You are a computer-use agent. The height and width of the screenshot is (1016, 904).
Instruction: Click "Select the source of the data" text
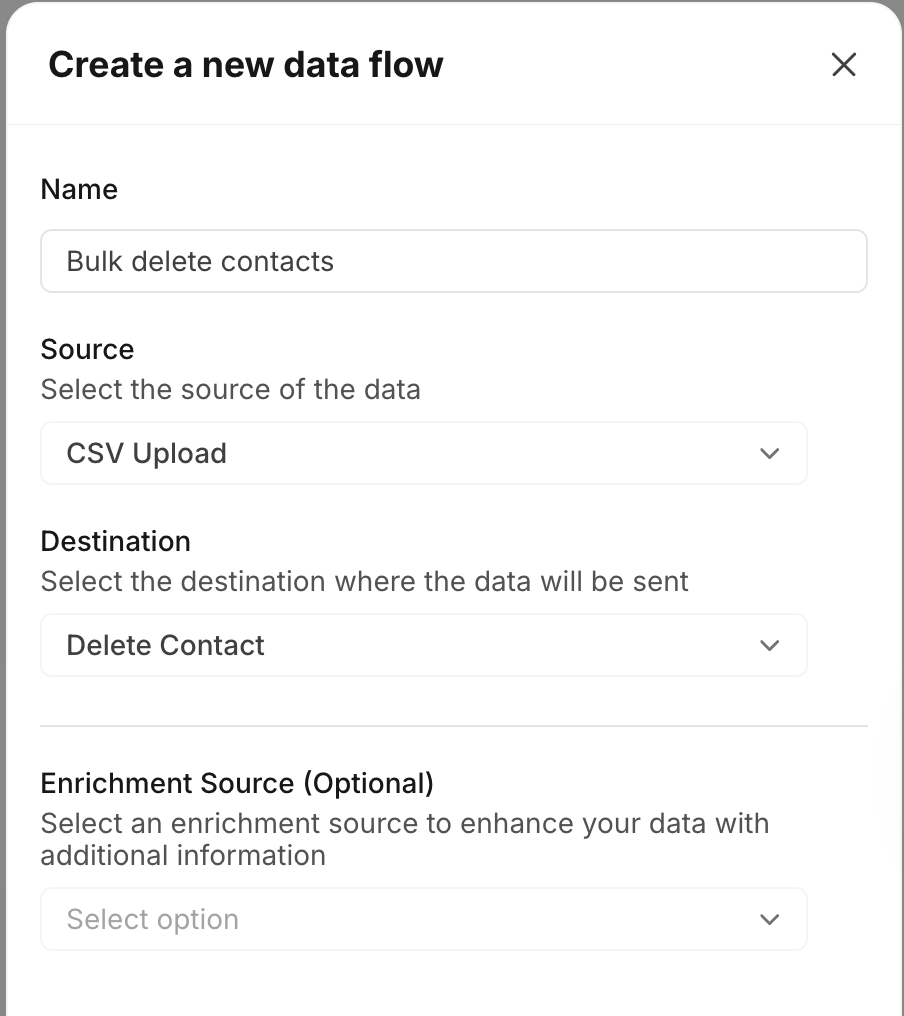pyautogui.click(x=230, y=388)
